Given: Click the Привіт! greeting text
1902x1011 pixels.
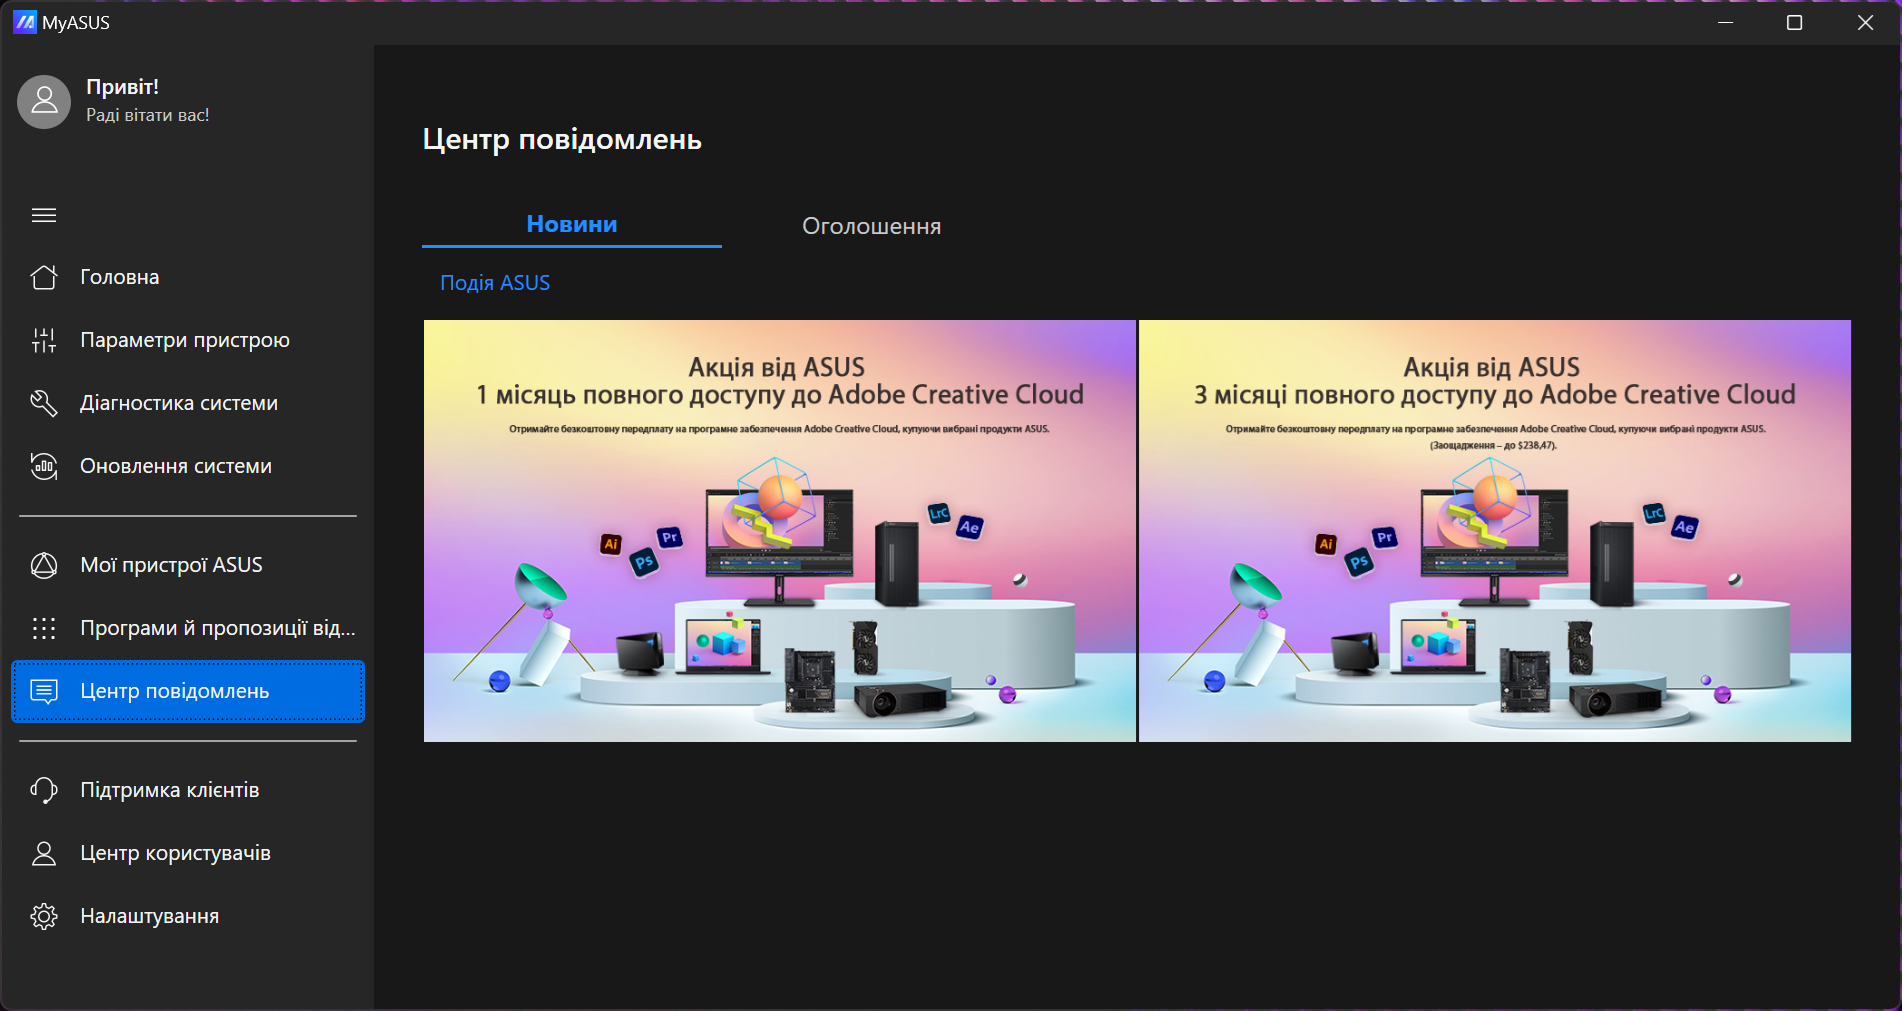Looking at the screenshot, I should (x=123, y=87).
